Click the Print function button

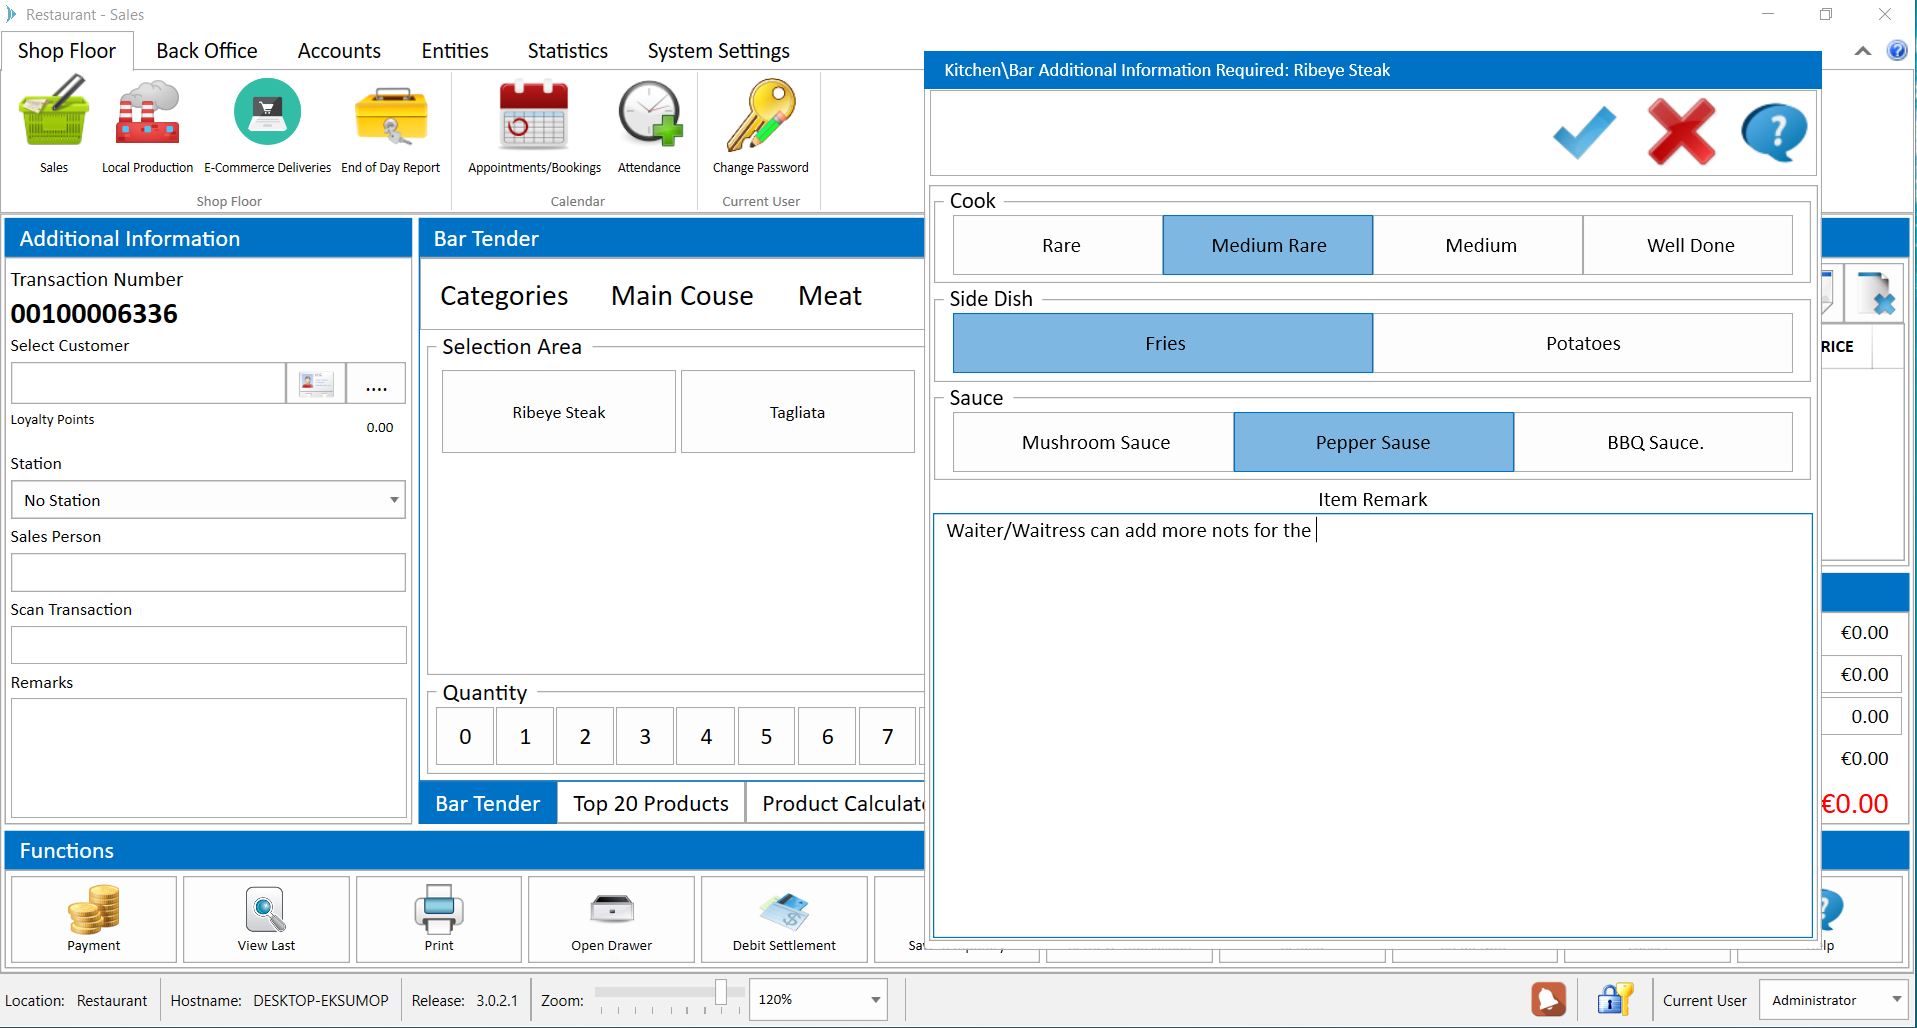point(438,919)
